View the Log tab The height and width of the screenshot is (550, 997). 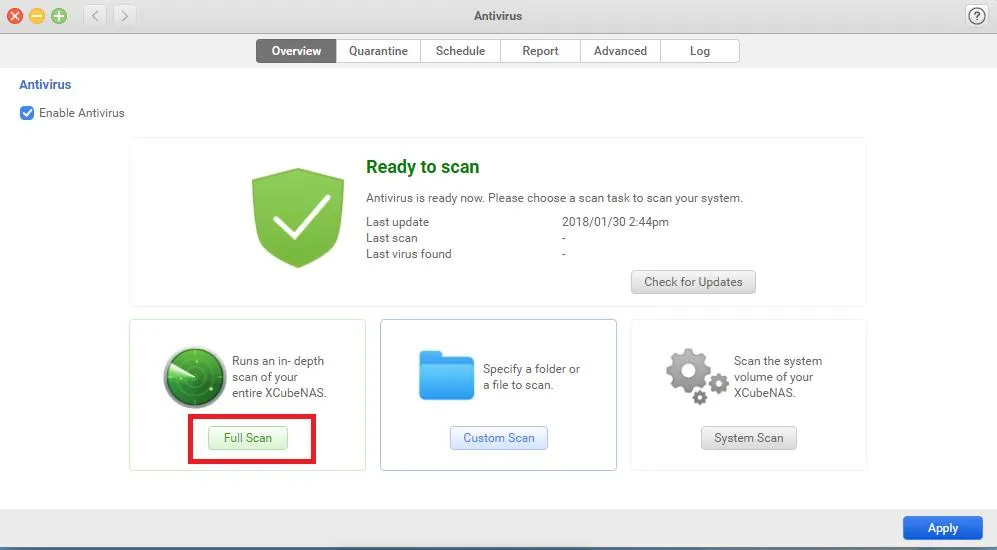pos(700,51)
